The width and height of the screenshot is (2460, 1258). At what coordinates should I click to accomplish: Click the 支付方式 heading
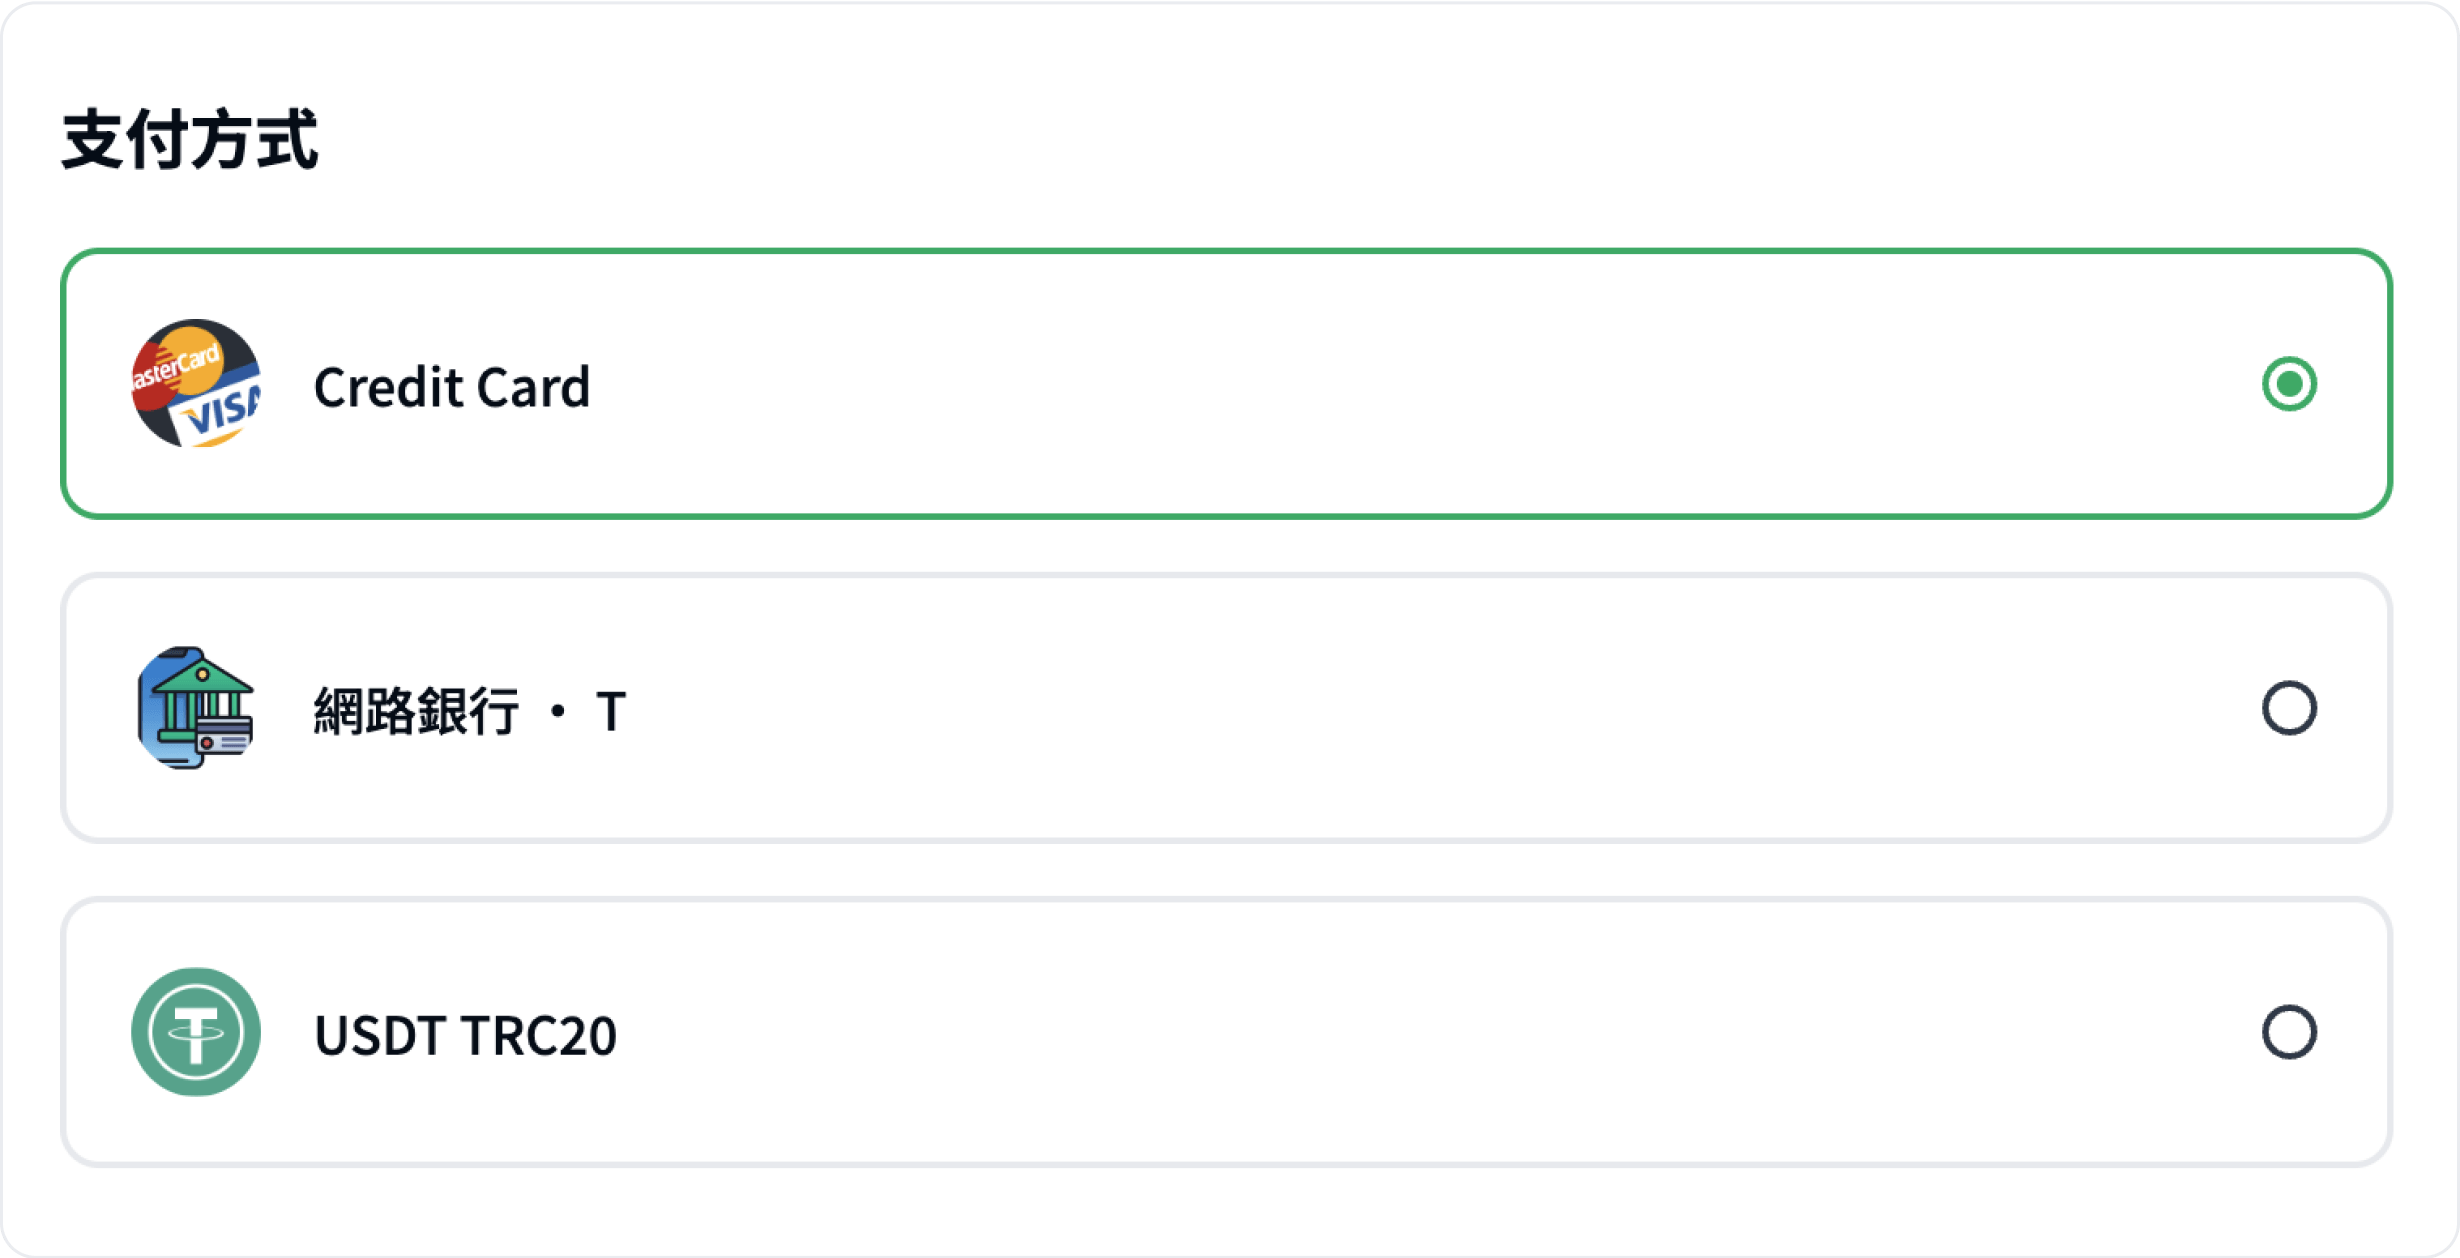pos(190,140)
